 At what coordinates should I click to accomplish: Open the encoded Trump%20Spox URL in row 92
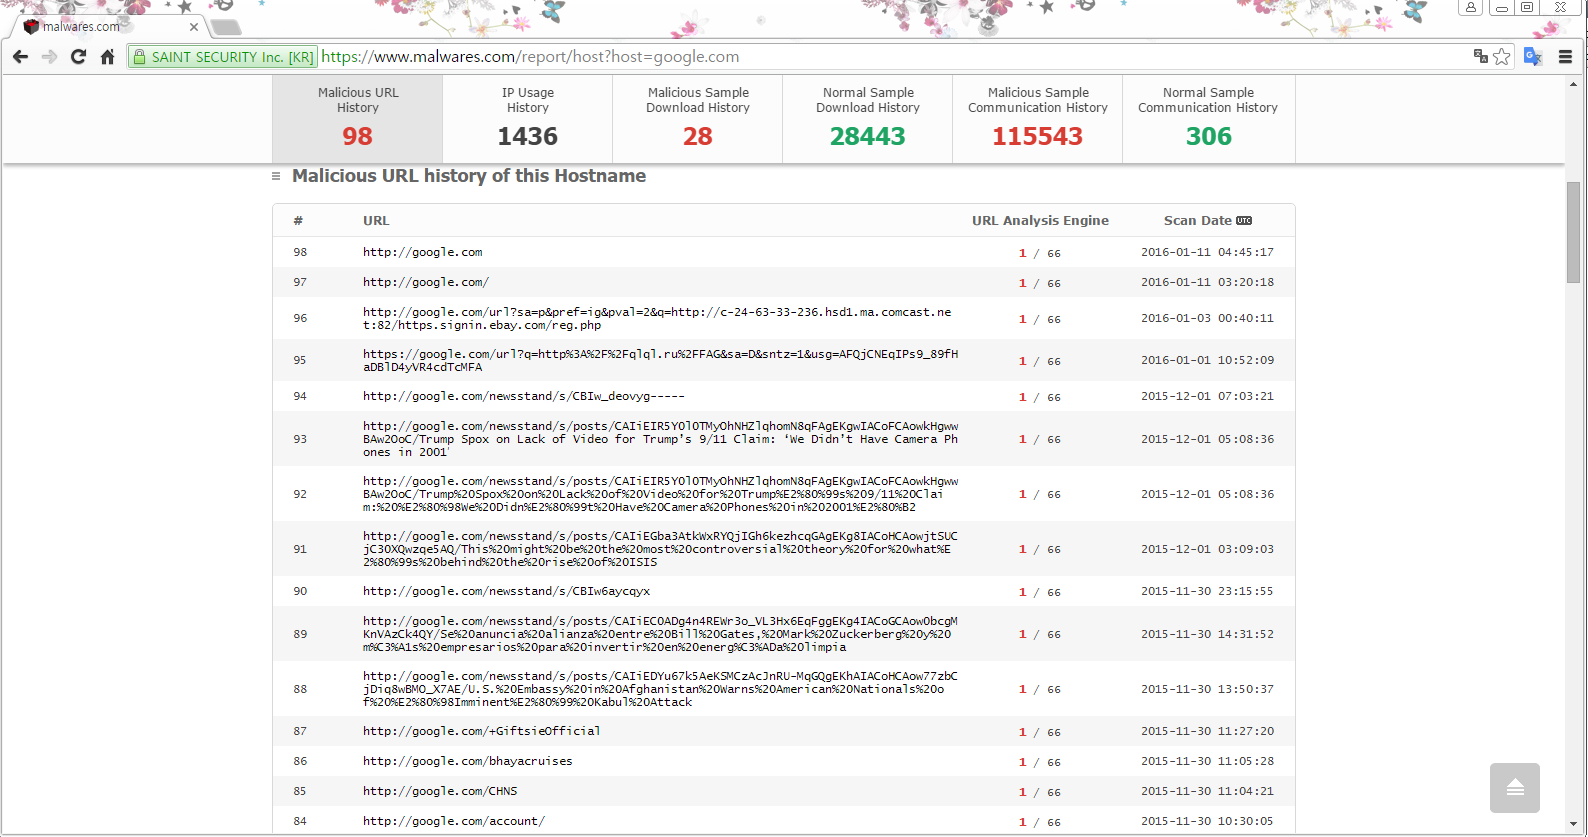[660, 494]
